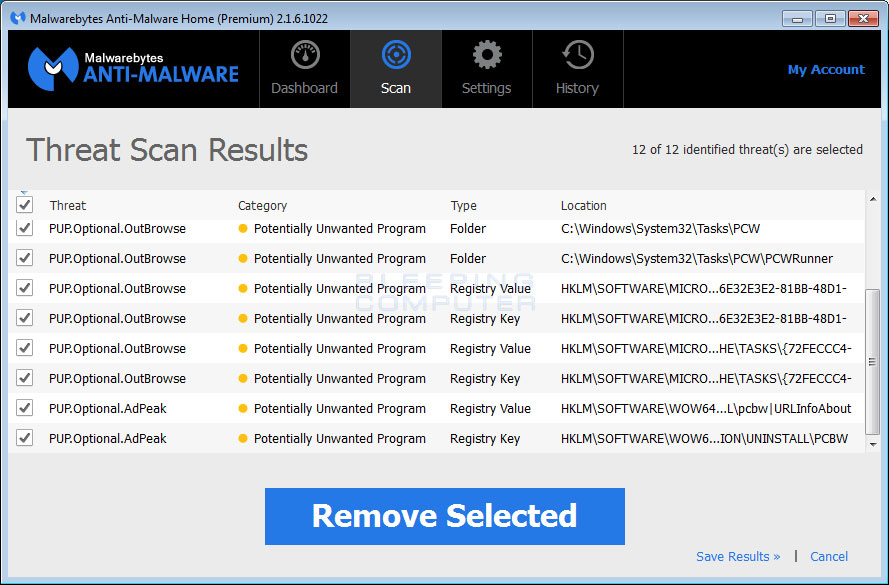Sort by the Type column header
The width and height of the screenshot is (889, 585).
(463, 205)
